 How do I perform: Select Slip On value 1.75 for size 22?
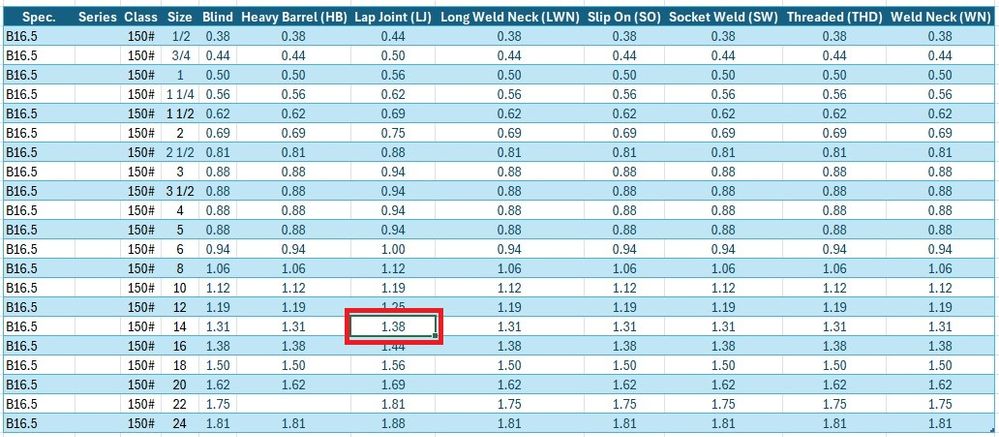[x=624, y=404]
